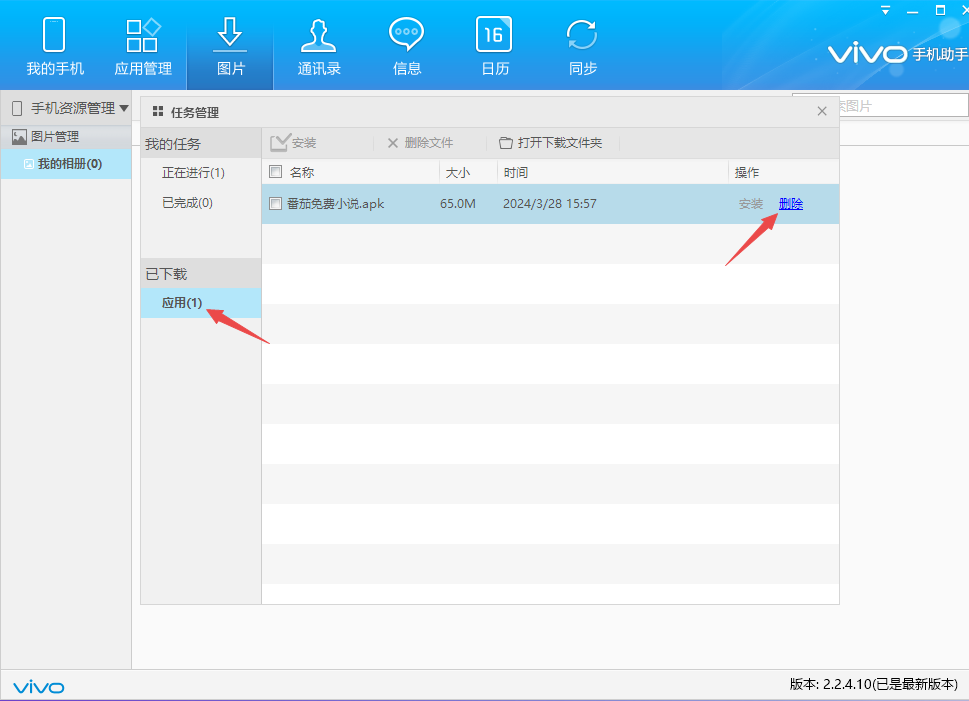Check the 番茄免费小说.apk row checkbox

[276, 203]
